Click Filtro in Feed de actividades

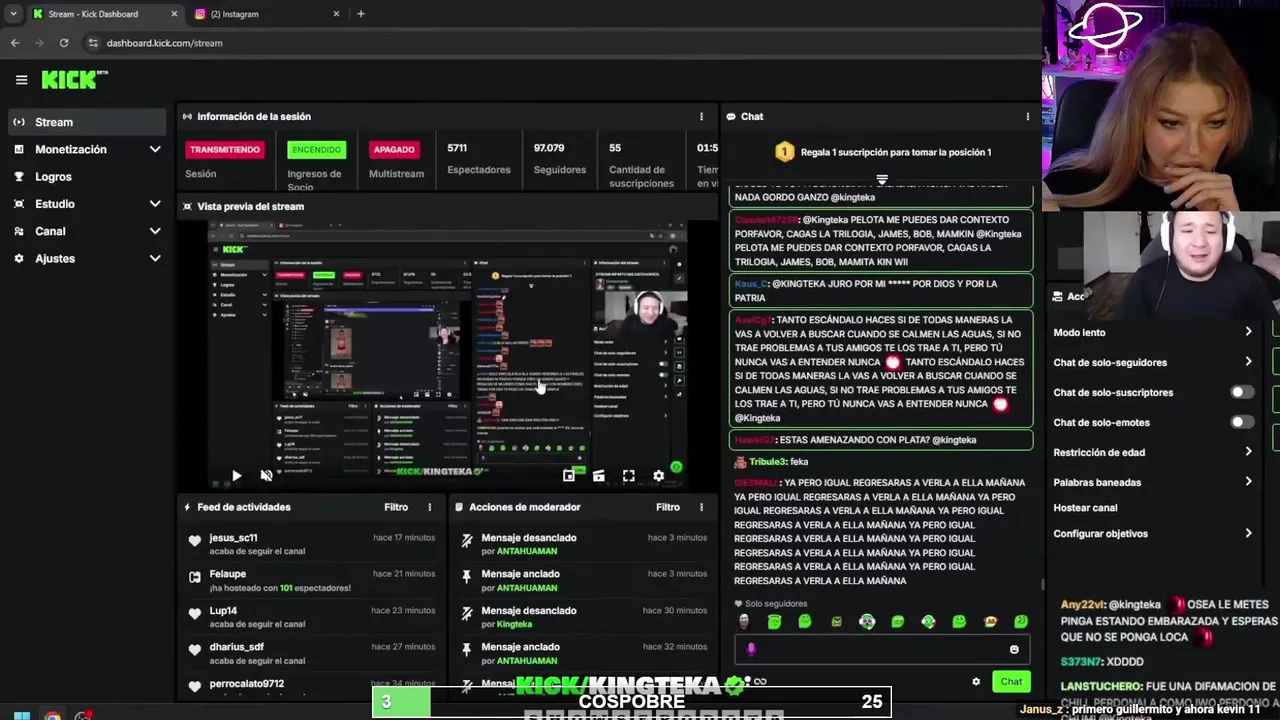tap(396, 507)
